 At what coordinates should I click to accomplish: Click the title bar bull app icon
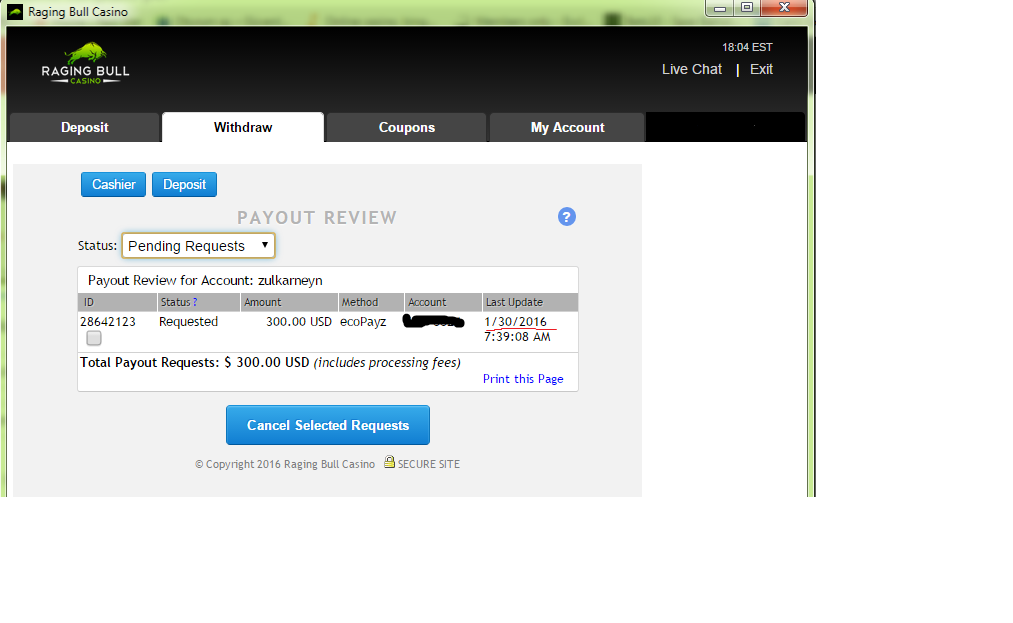point(15,12)
